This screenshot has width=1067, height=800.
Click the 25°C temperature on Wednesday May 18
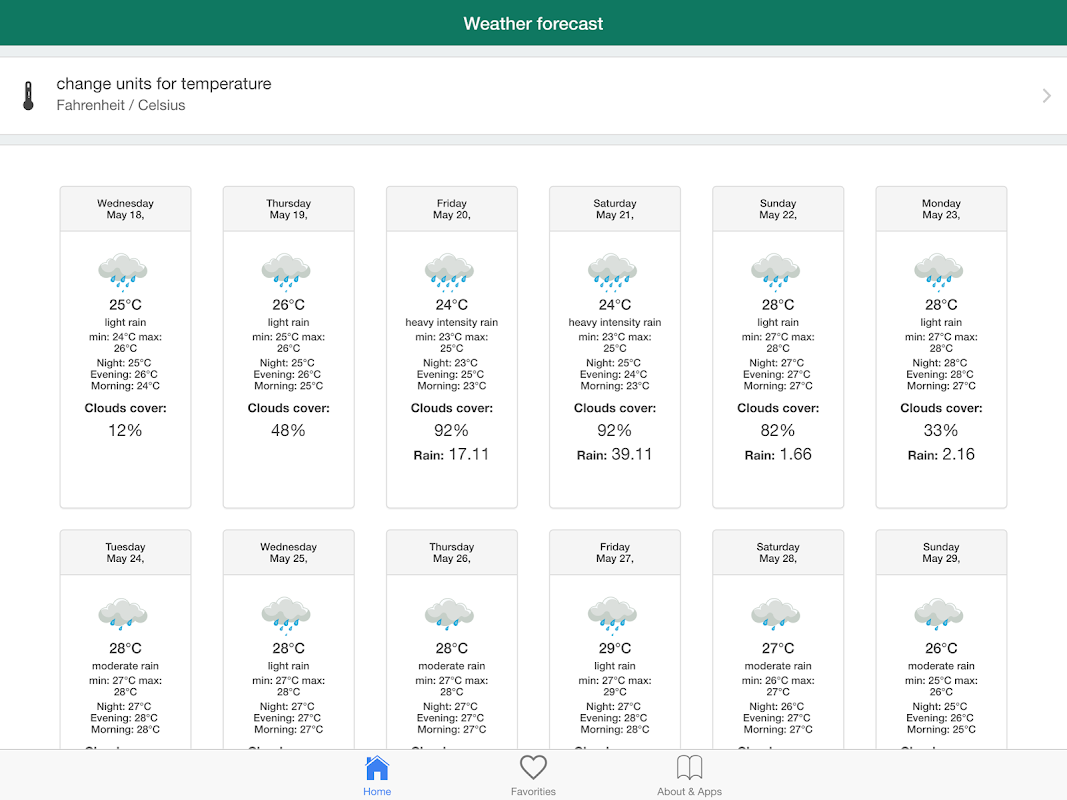click(x=125, y=305)
